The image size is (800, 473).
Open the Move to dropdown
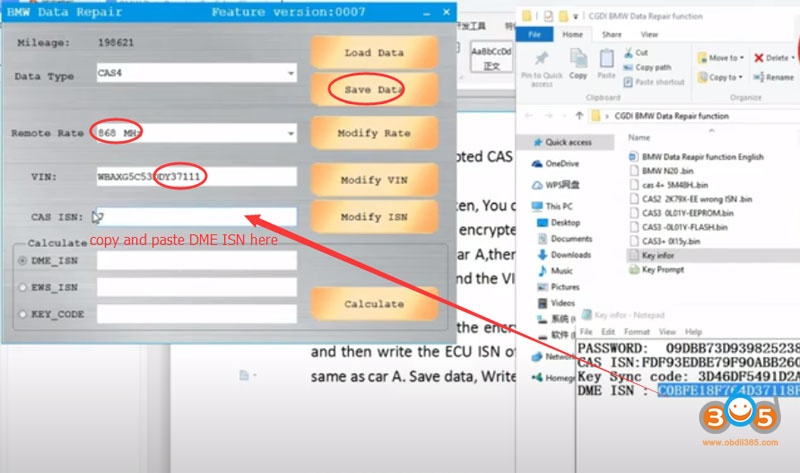721,58
